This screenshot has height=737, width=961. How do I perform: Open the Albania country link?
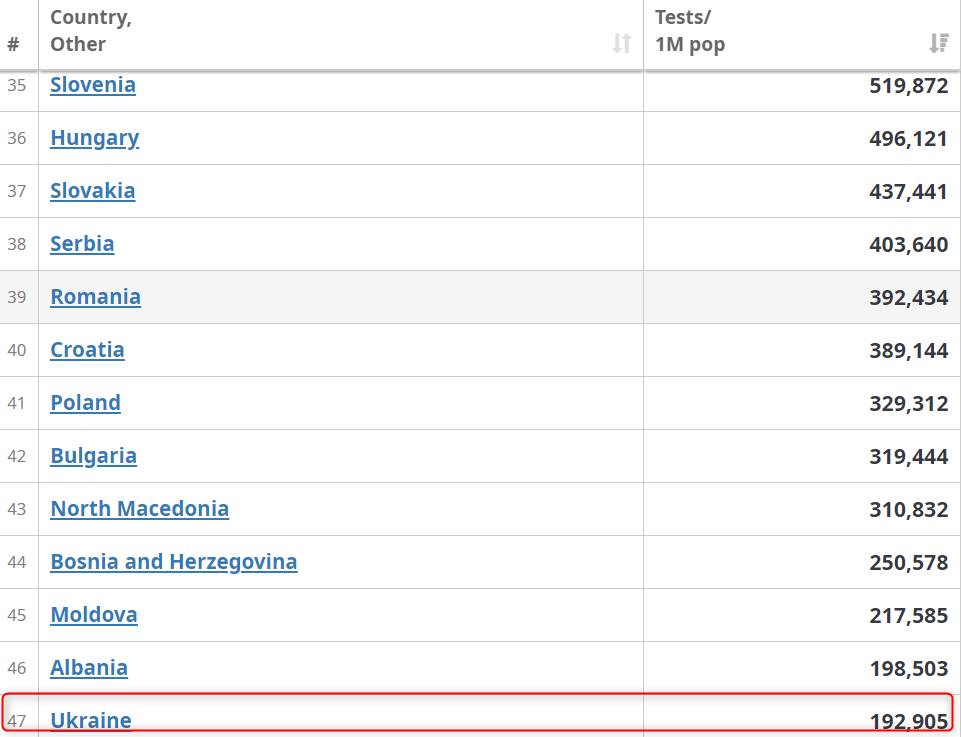(89, 668)
